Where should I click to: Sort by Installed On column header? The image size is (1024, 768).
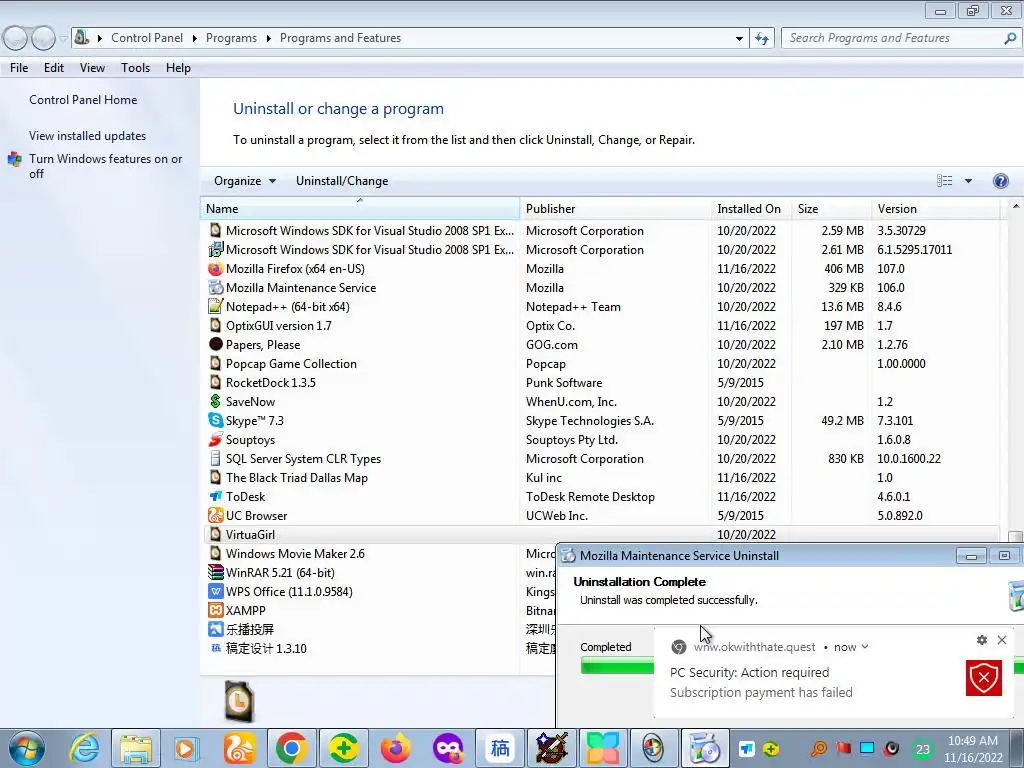[x=751, y=209]
